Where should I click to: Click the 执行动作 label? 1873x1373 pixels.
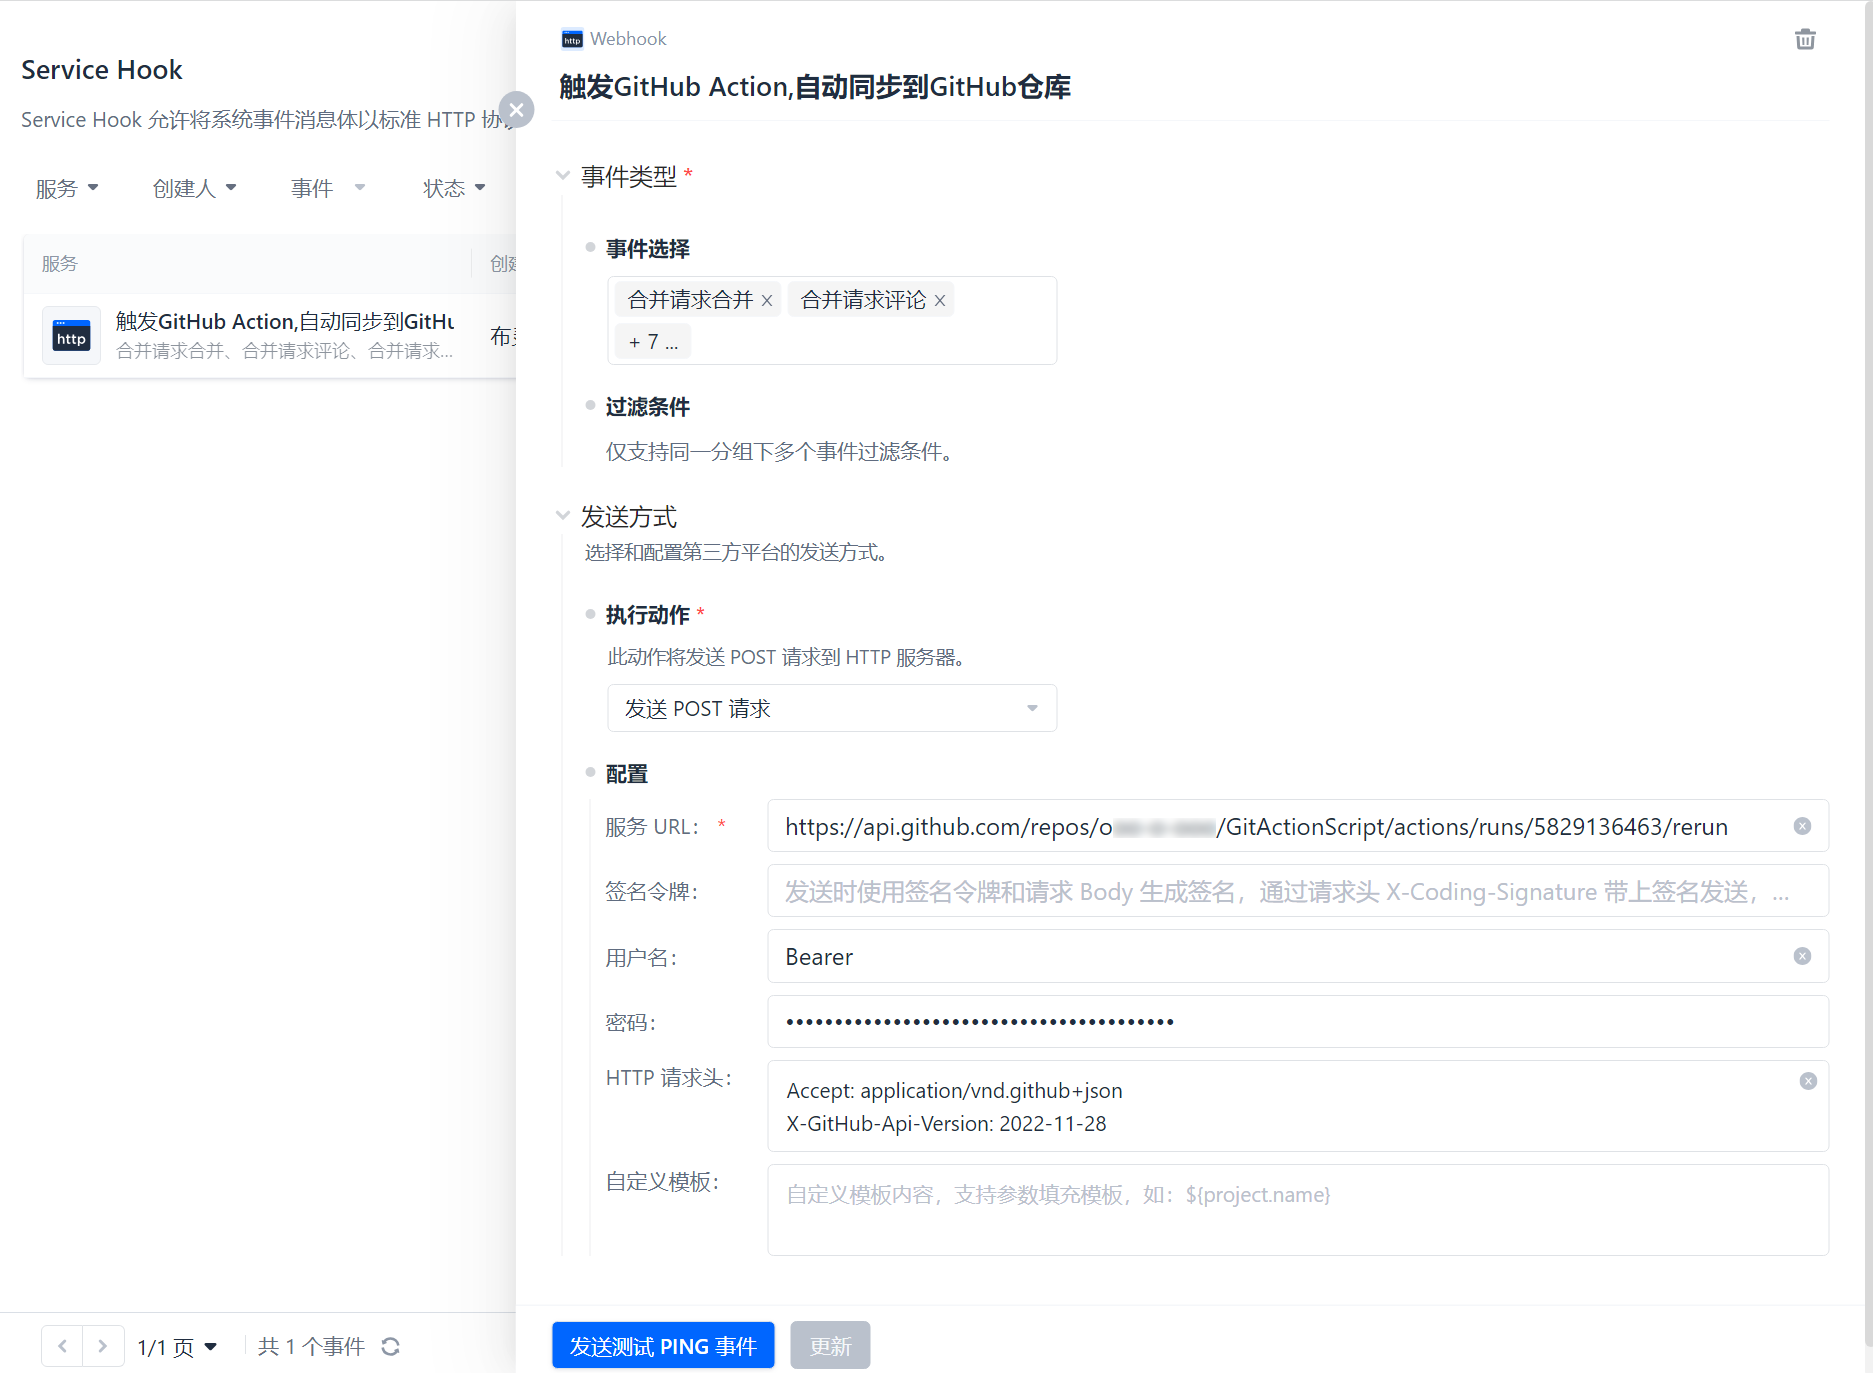(x=648, y=615)
